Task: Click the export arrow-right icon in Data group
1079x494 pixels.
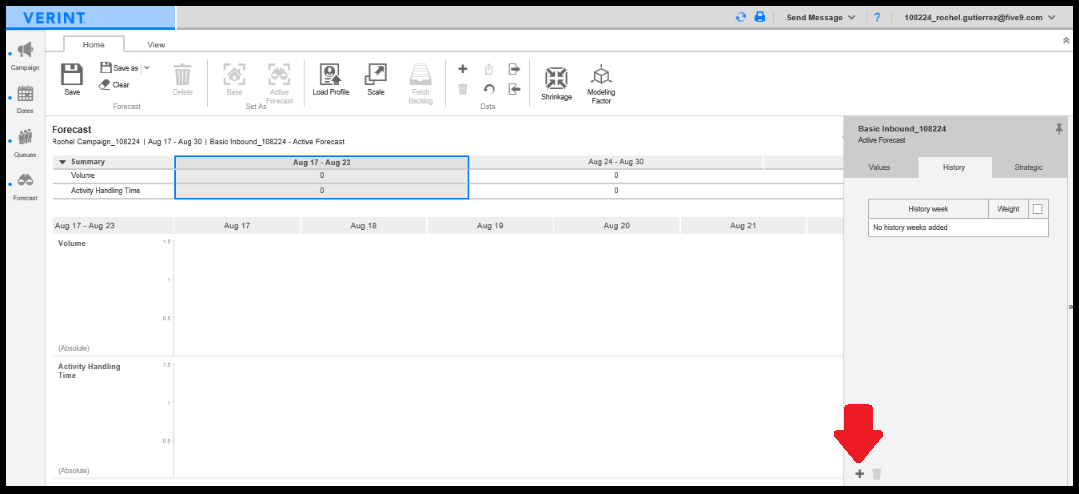Action: [x=514, y=69]
